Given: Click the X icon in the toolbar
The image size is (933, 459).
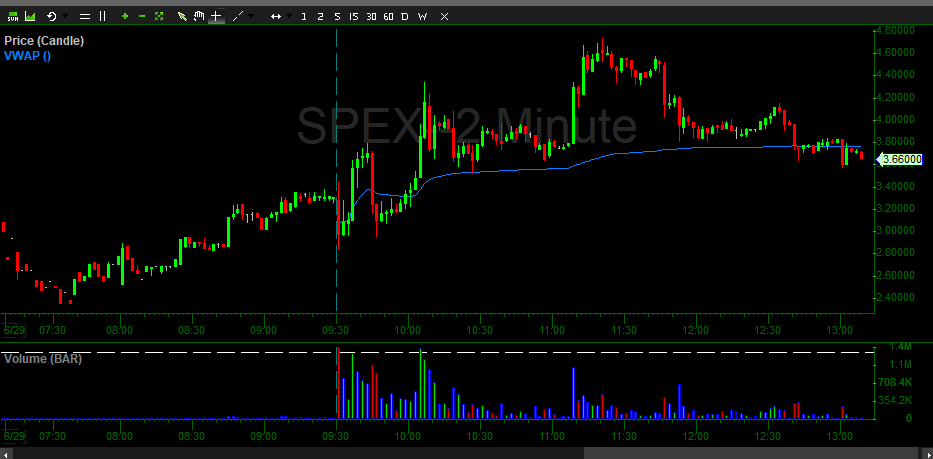Looking at the screenshot, I should tap(444, 17).
